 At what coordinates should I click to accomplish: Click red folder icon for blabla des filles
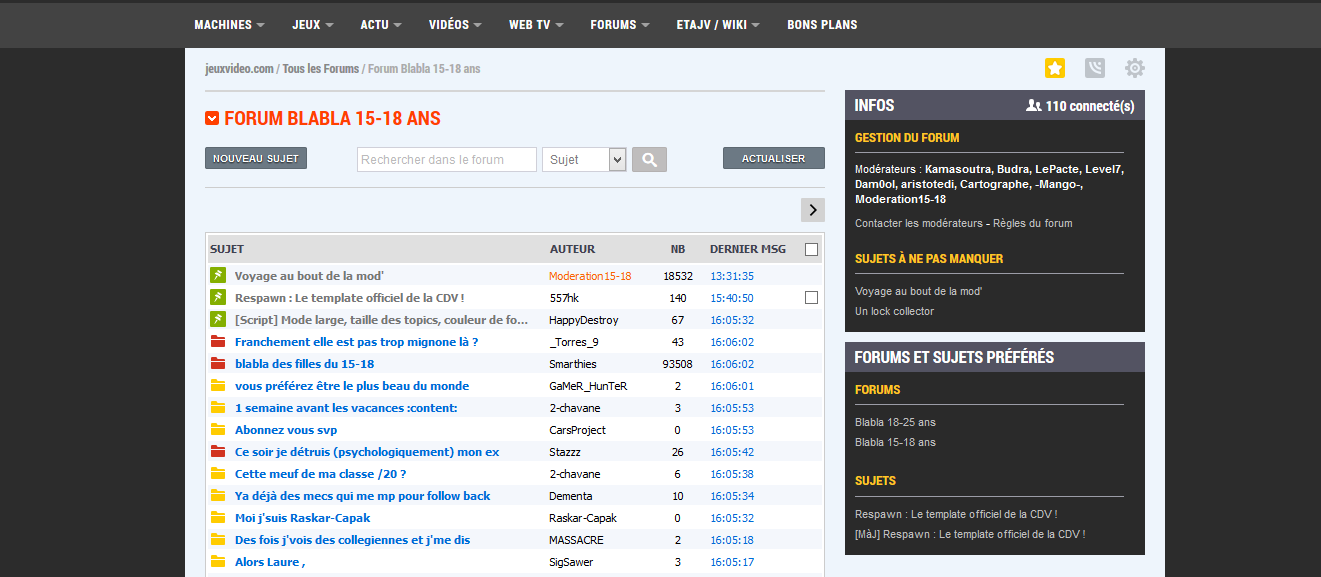coord(218,363)
